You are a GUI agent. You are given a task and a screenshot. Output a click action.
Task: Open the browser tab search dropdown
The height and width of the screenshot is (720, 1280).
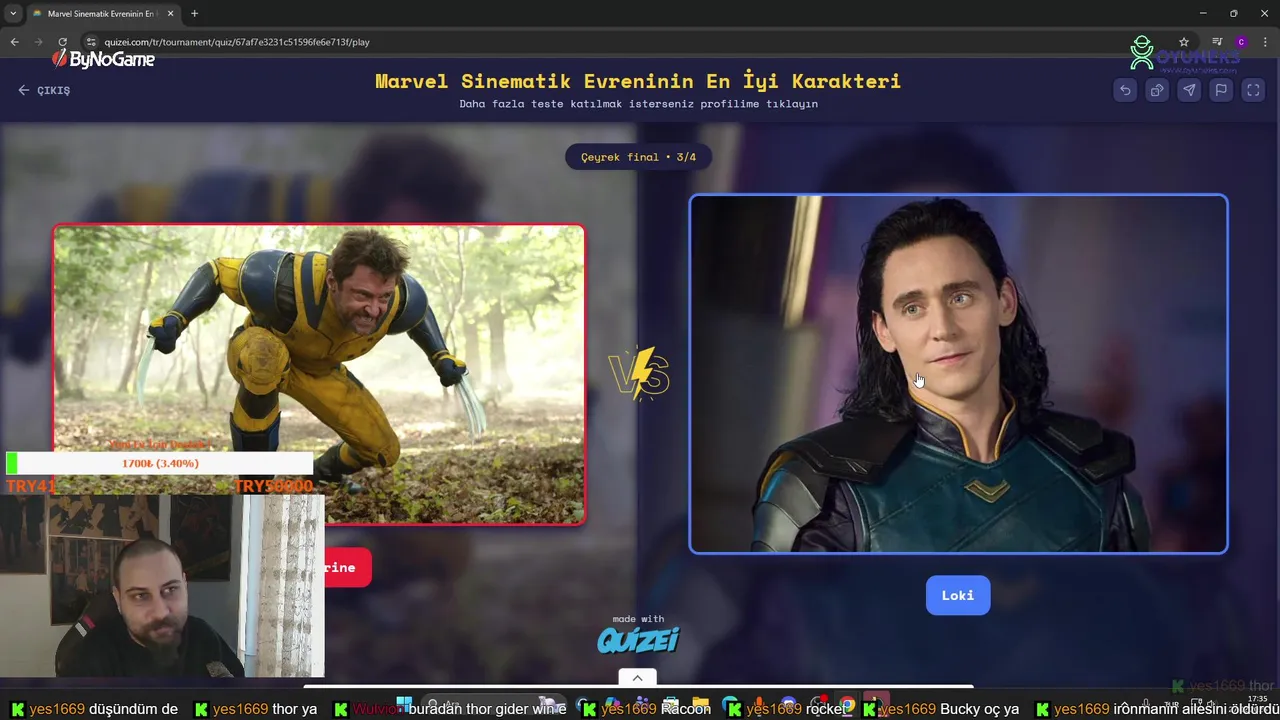(x=13, y=13)
